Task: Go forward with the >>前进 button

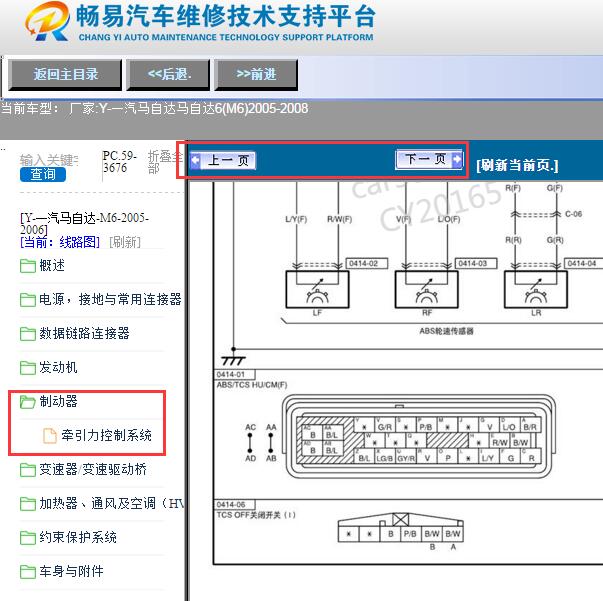Action: click(x=256, y=75)
